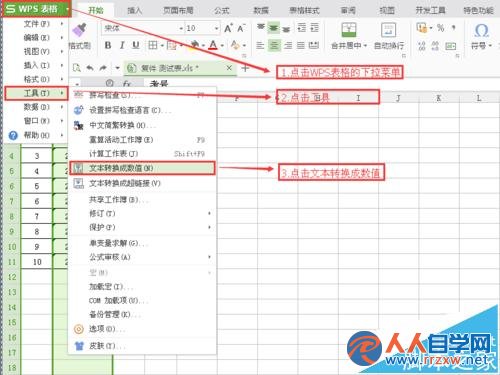Click the fx insert function button
Viewport: 500px width, 375px height.
(127, 83)
